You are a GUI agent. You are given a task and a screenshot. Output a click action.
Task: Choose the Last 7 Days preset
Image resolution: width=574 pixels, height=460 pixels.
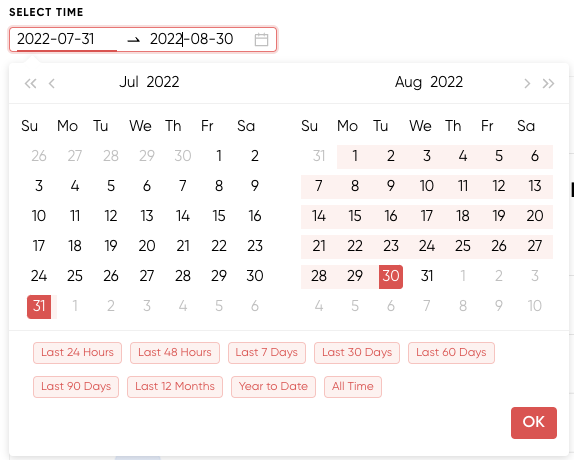[x=266, y=353]
